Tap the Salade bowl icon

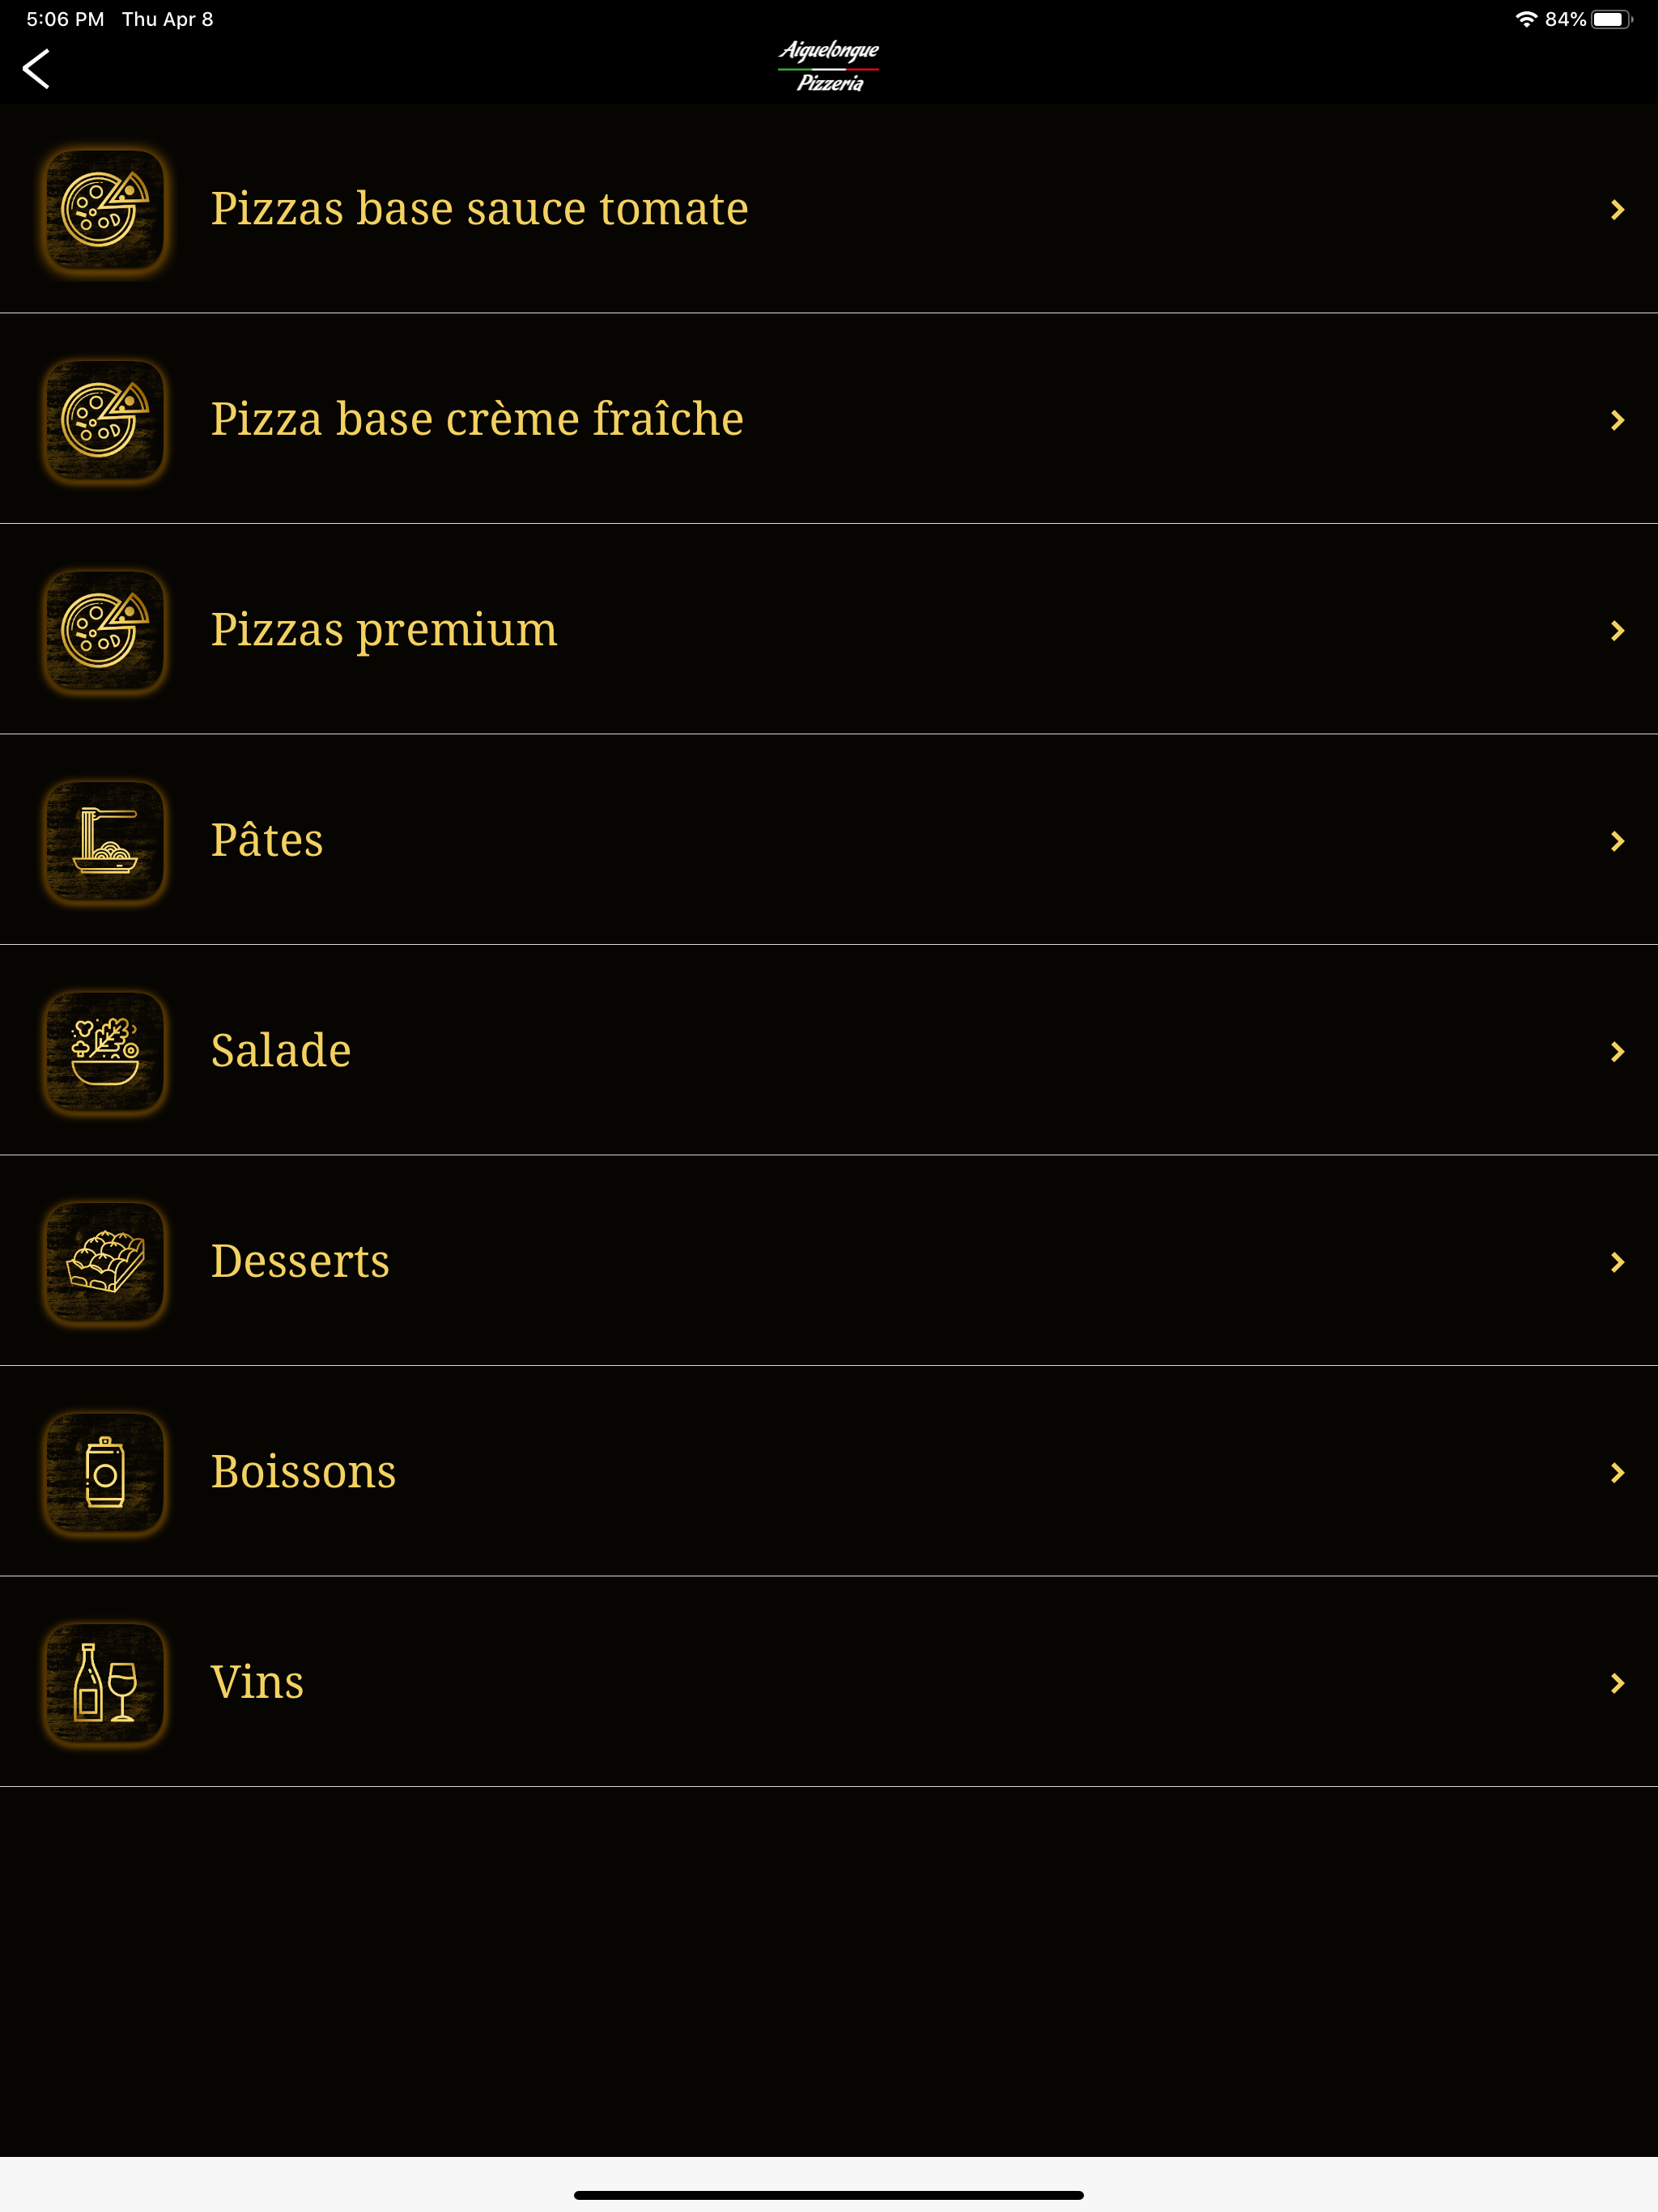(105, 1052)
